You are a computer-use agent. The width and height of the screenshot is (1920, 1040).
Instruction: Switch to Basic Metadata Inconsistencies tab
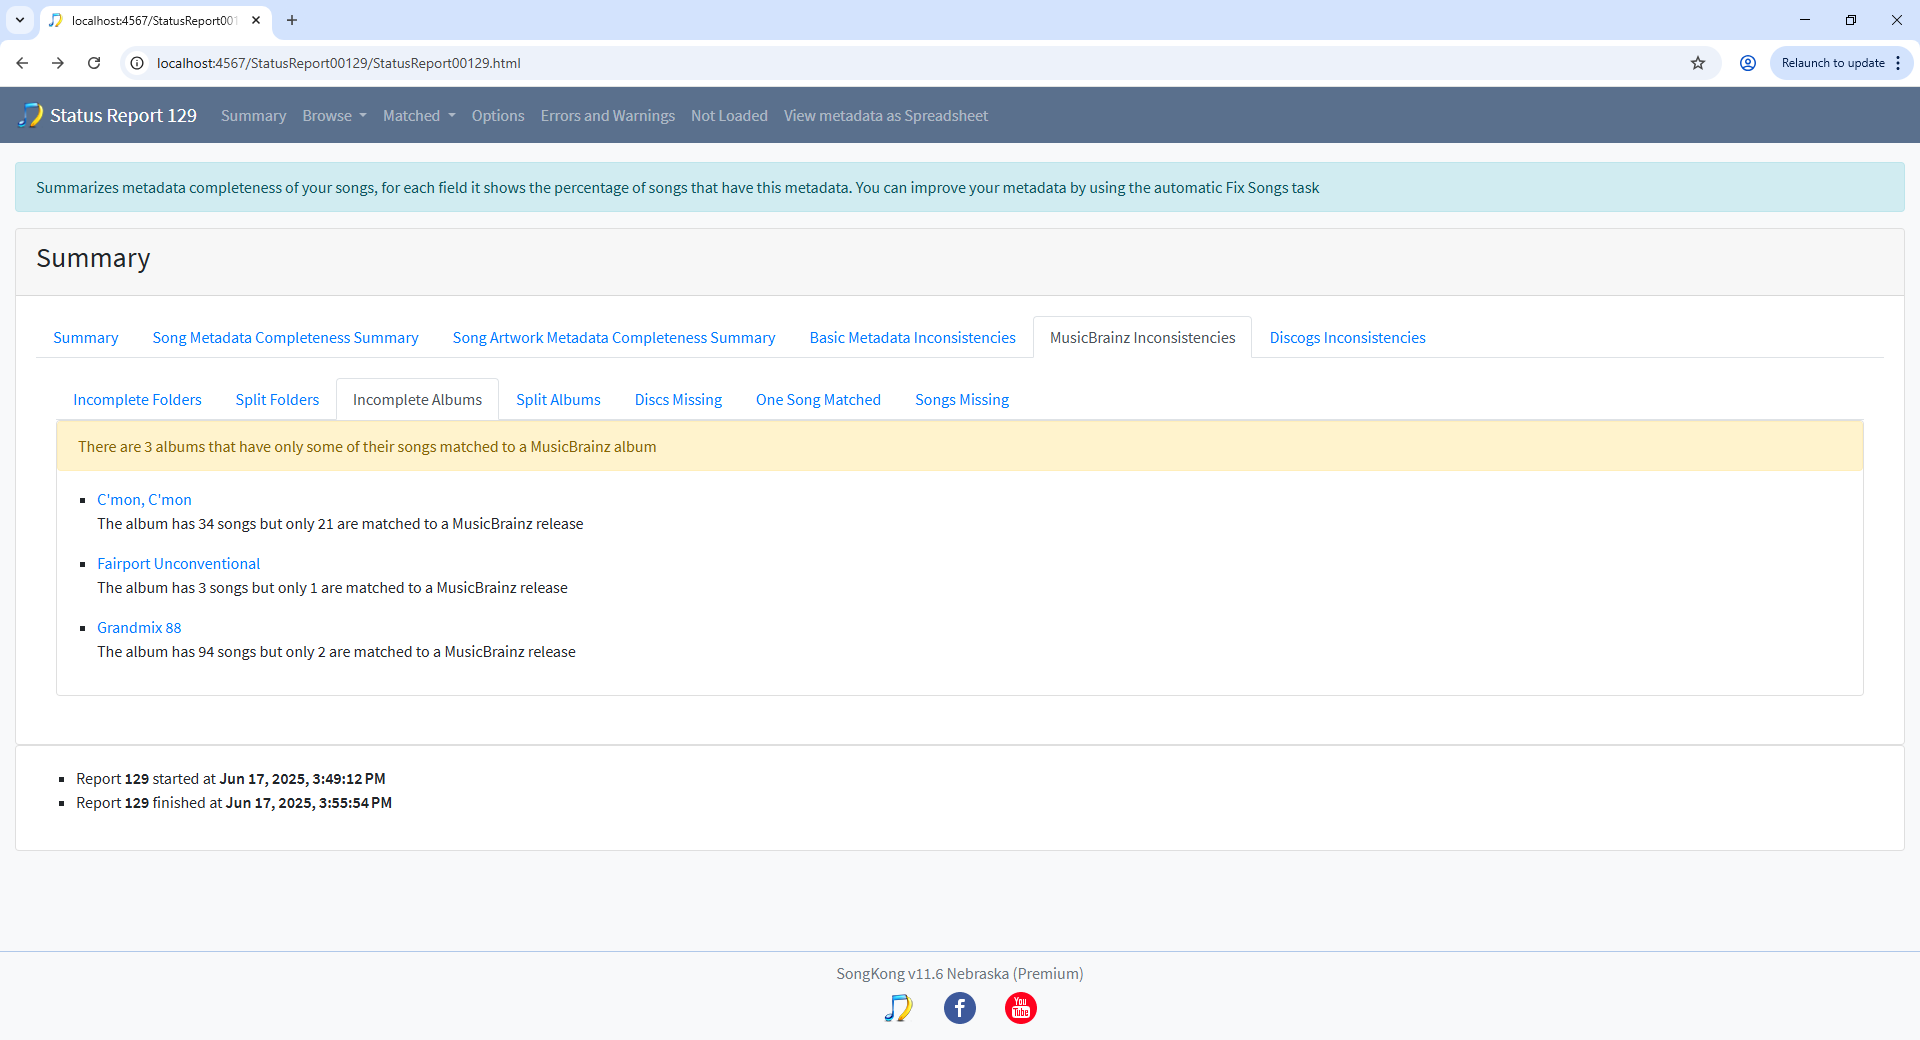point(912,338)
